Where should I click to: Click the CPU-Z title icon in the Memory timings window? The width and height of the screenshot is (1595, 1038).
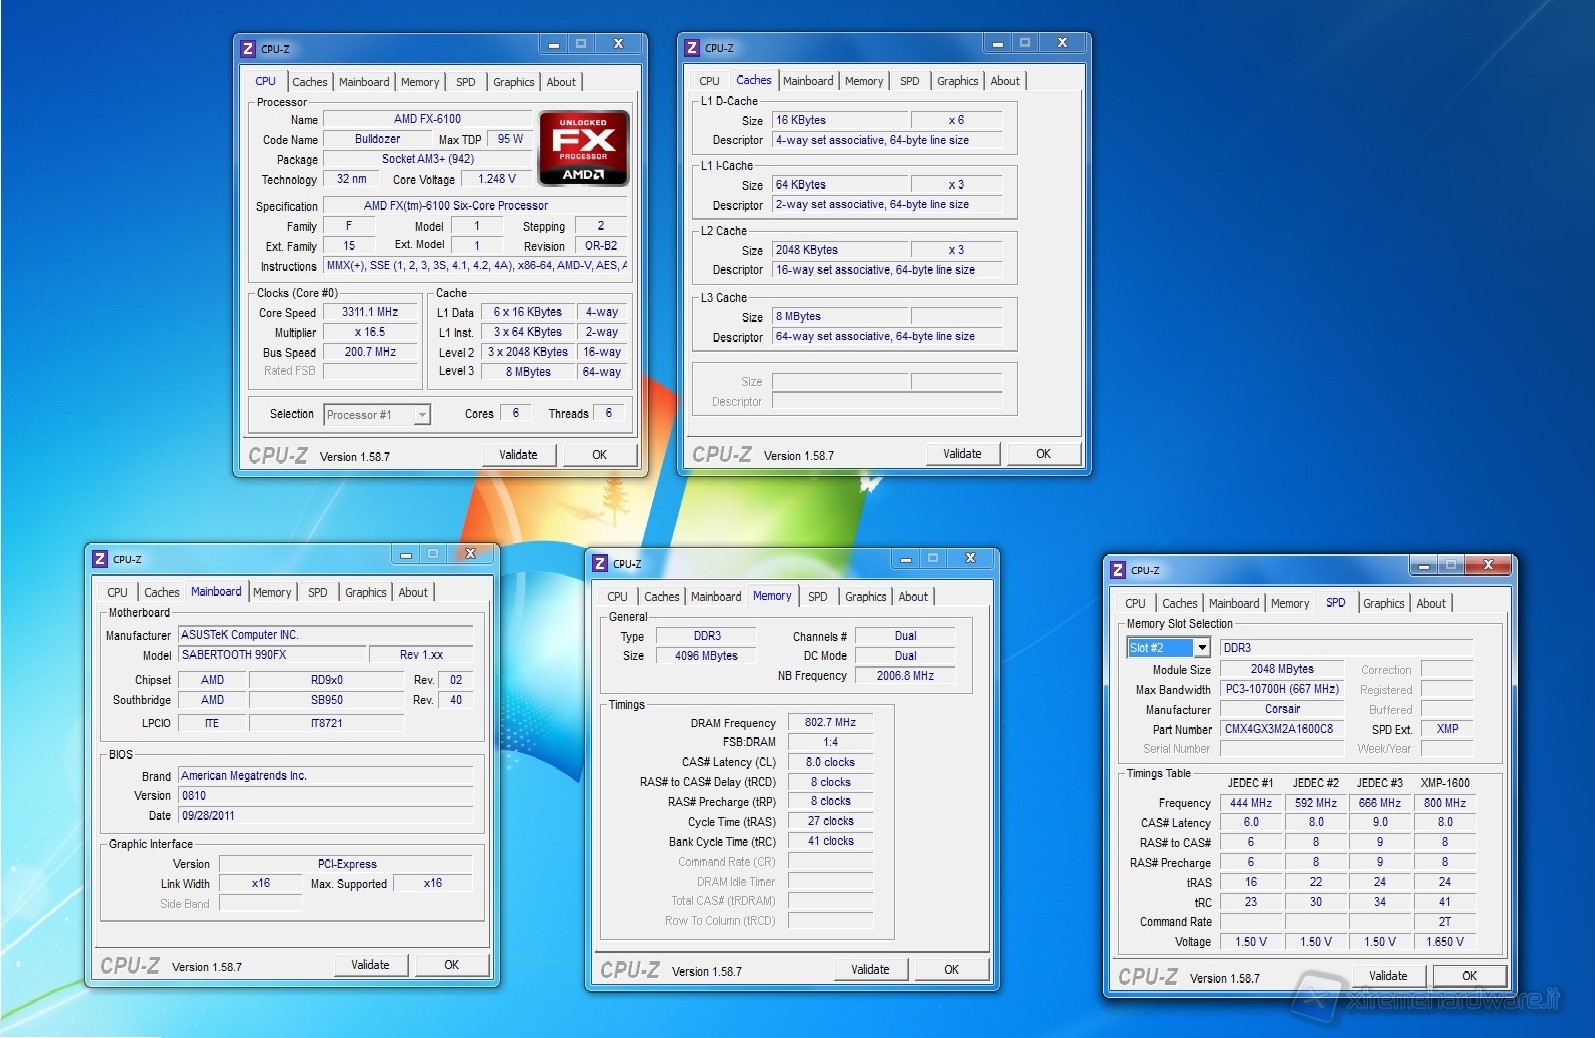(600, 563)
